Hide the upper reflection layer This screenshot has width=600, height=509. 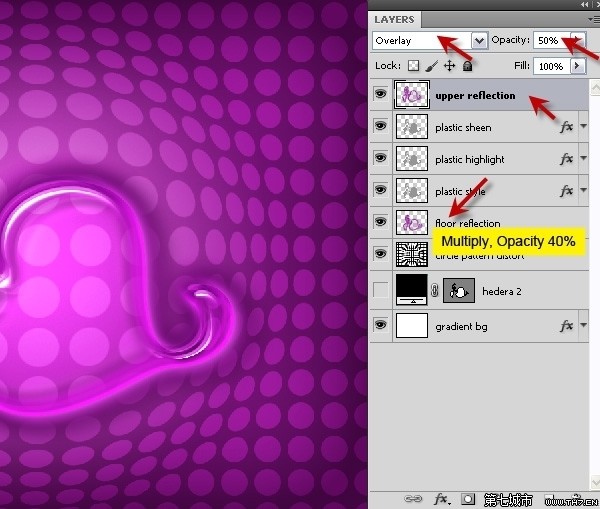coord(381,96)
